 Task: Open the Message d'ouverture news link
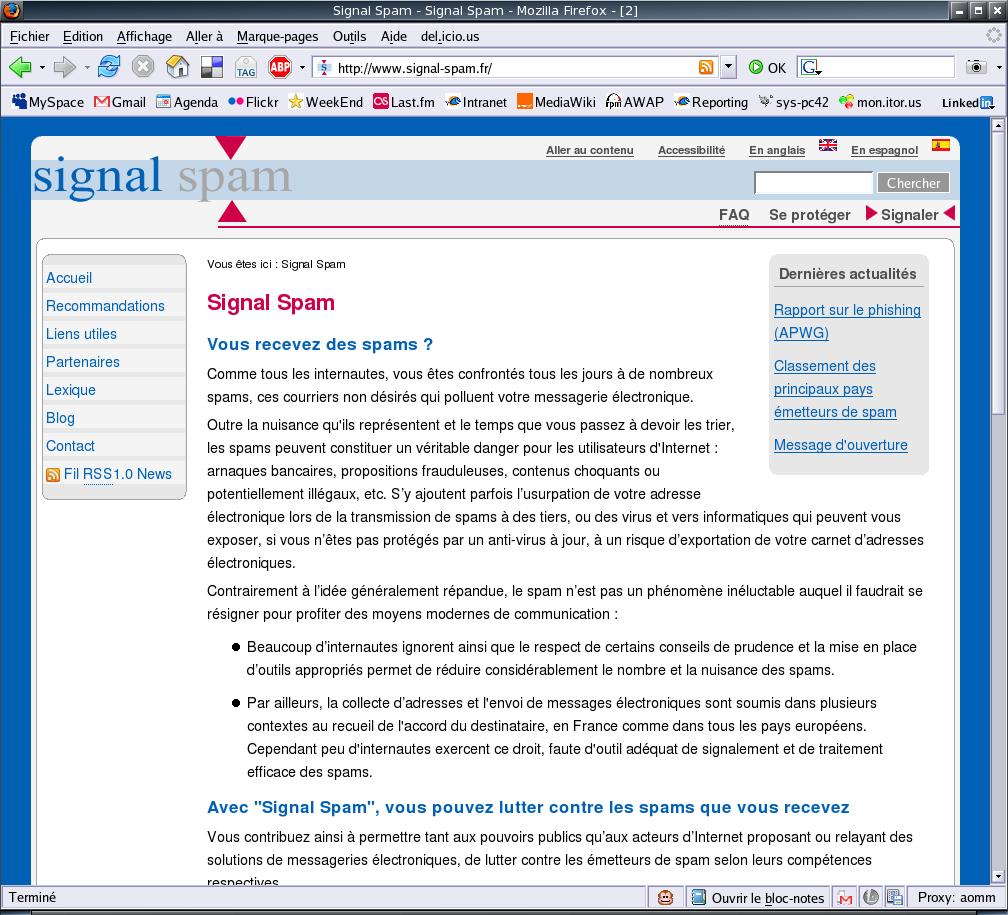(841, 445)
